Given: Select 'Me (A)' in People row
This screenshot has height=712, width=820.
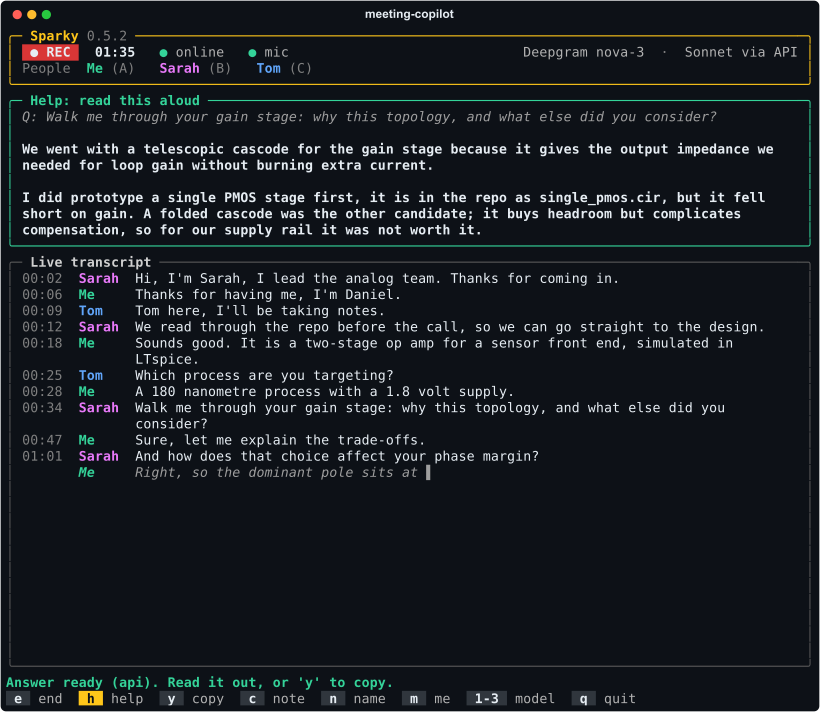Looking at the screenshot, I should [x=110, y=69].
